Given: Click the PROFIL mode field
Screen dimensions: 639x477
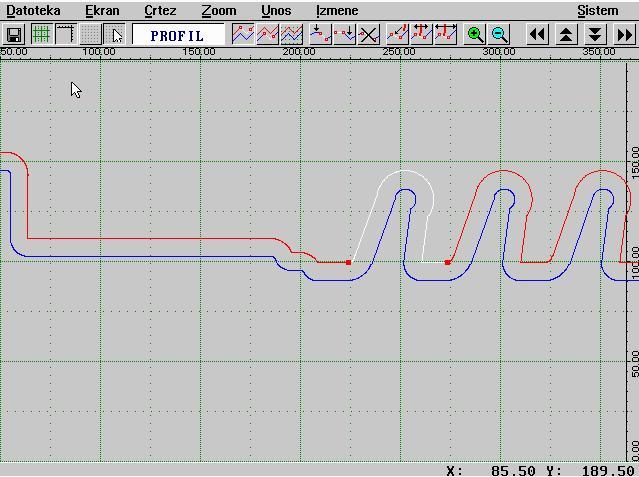Looking at the screenshot, I should point(178,35).
